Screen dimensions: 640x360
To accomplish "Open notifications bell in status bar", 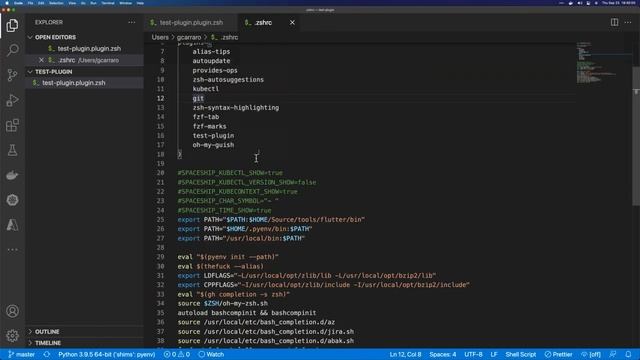I will click(x=628, y=354).
